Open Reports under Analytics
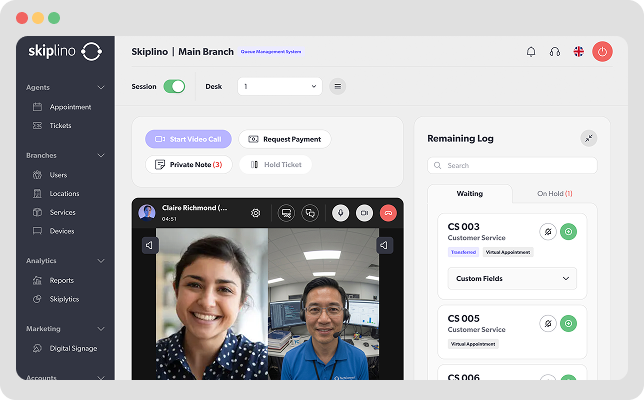This screenshot has width=644, height=400. [53, 280]
